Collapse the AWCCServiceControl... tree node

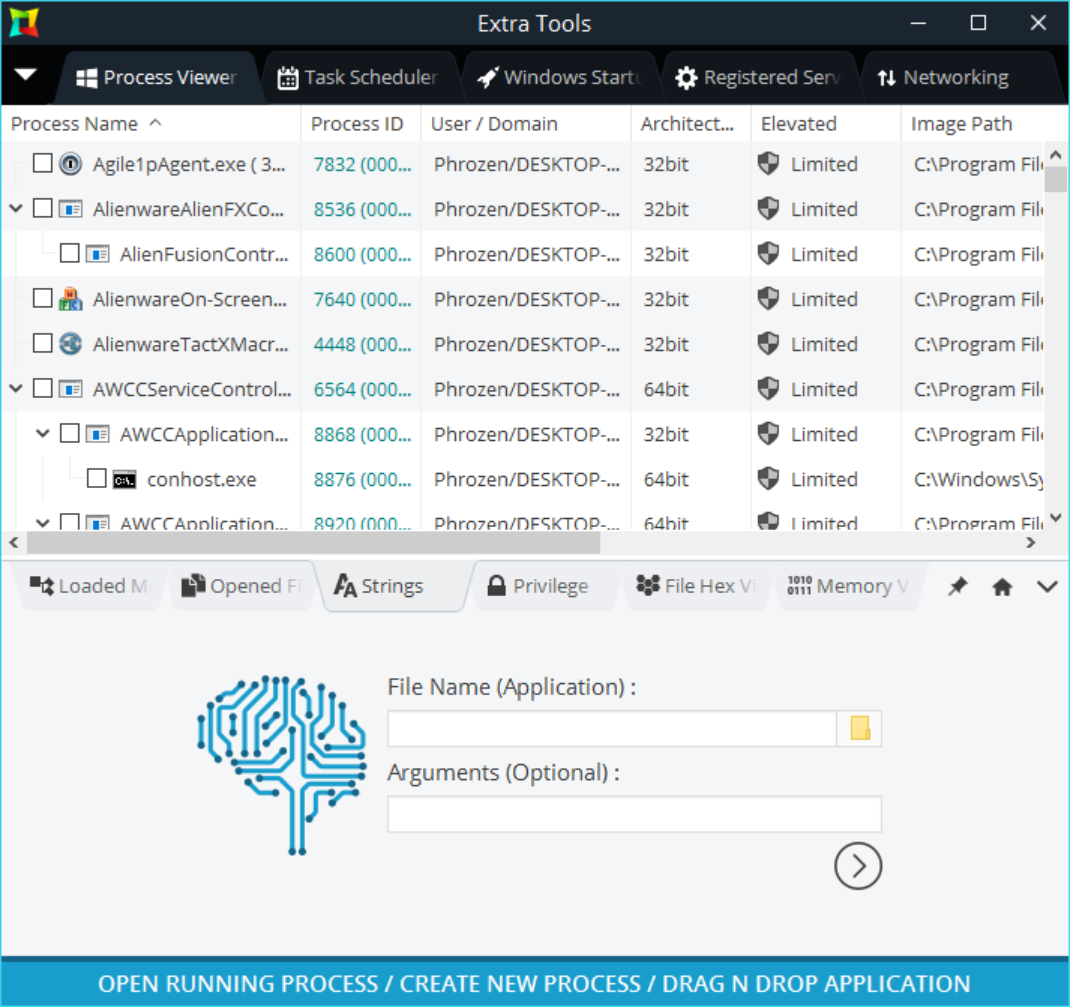pyautogui.click(x=16, y=388)
